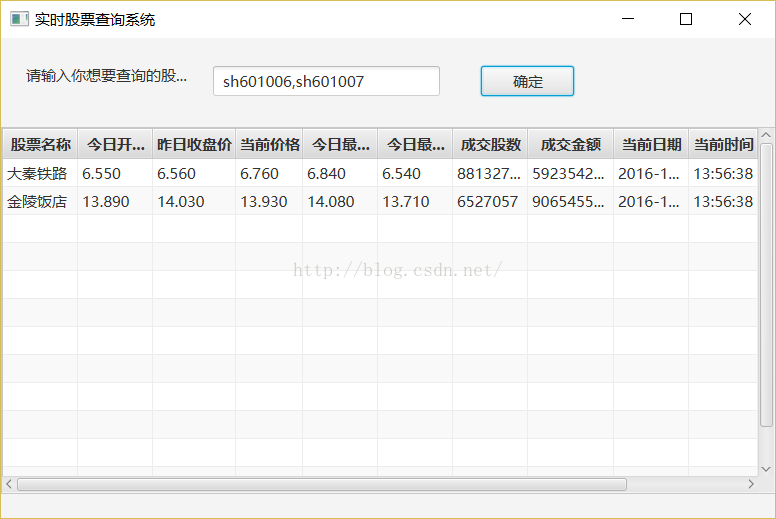Click the vertical scrollbar down arrow
Image resolution: width=776 pixels, height=519 pixels.
tap(766, 469)
